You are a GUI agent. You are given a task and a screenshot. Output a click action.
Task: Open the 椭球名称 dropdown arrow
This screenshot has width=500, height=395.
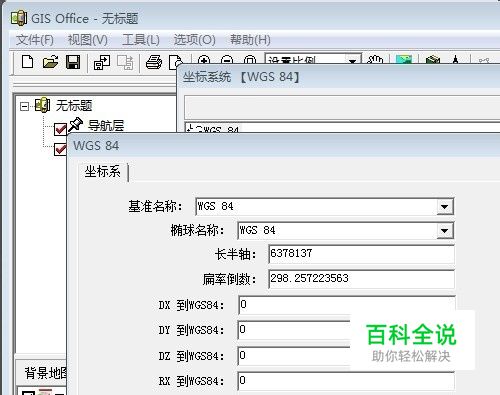click(x=445, y=231)
